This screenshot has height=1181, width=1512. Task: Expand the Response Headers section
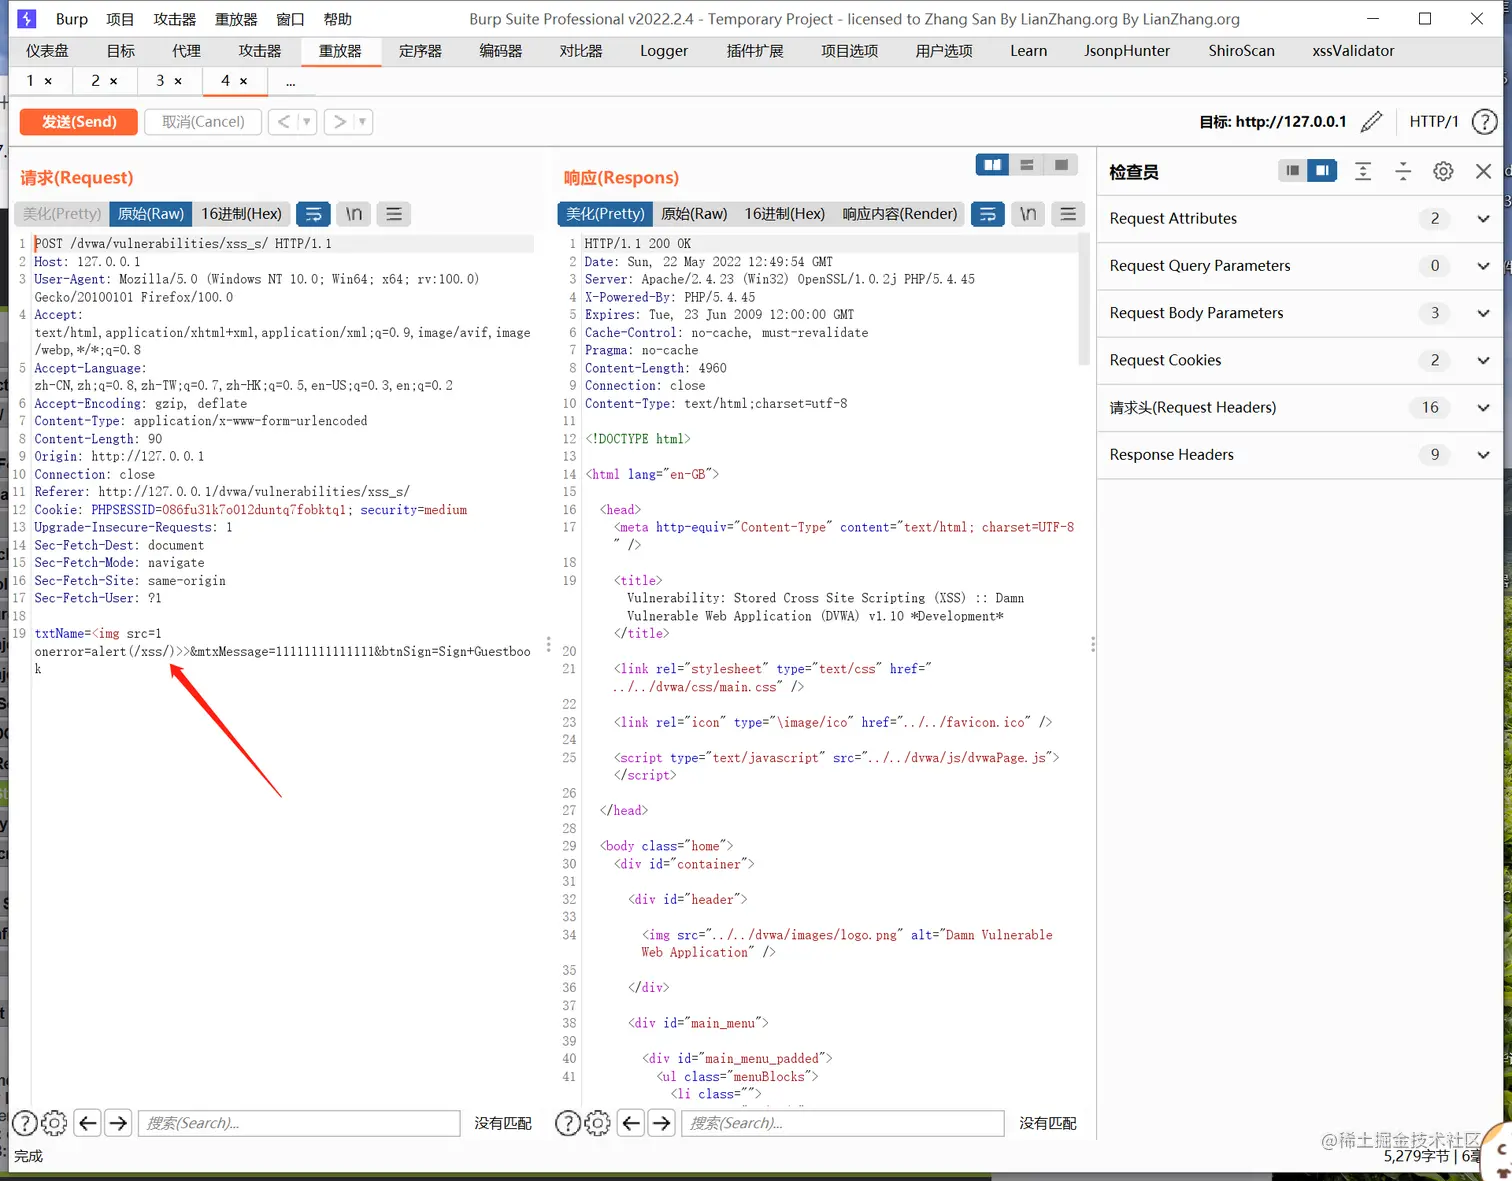(x=1300, y=455)
